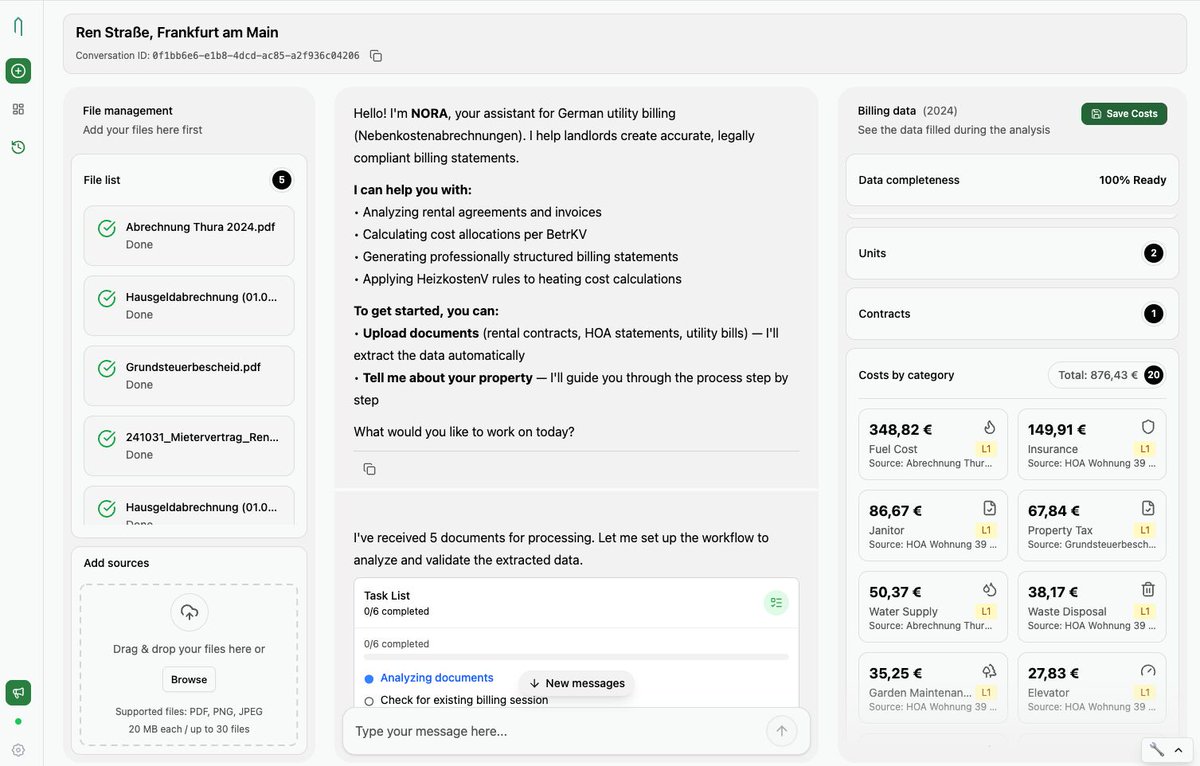Screen dimensions: 1200x766
Task: Click L1 badge on Water Supply card
Action: point(986,611)
